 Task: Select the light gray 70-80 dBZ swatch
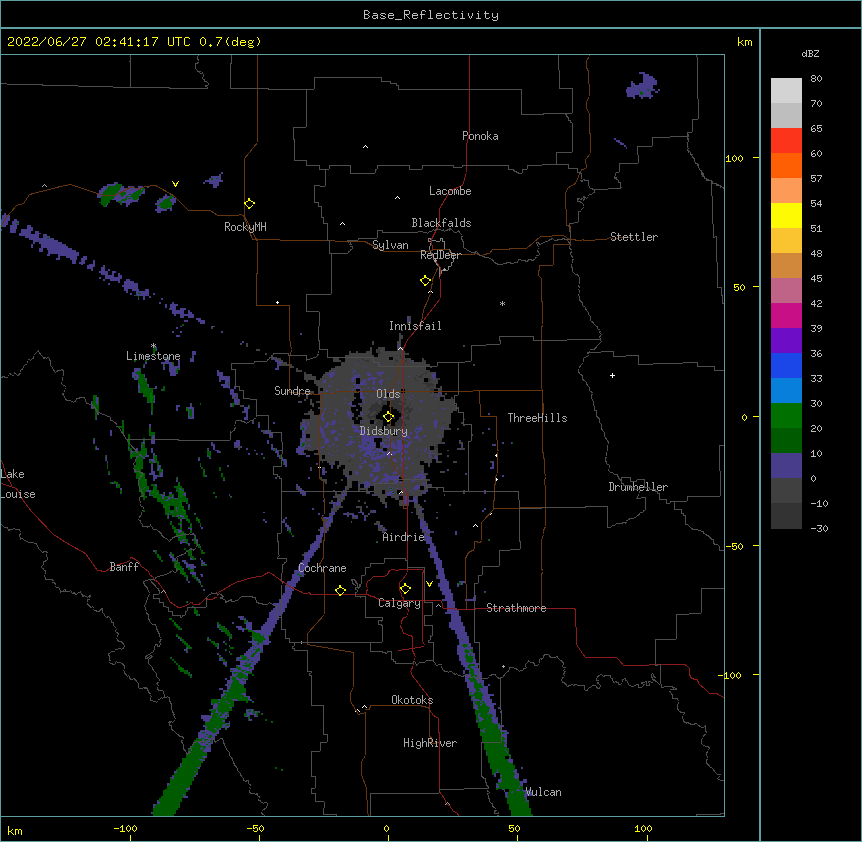(786, 91)
